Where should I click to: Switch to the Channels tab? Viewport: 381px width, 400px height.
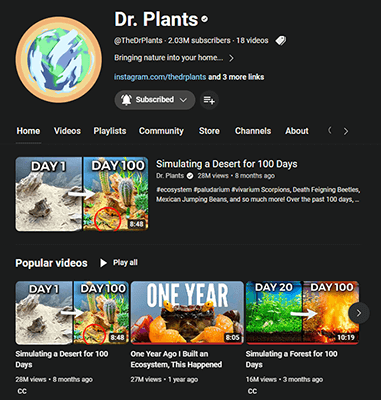pyautogui.click(x=253, y=131)
